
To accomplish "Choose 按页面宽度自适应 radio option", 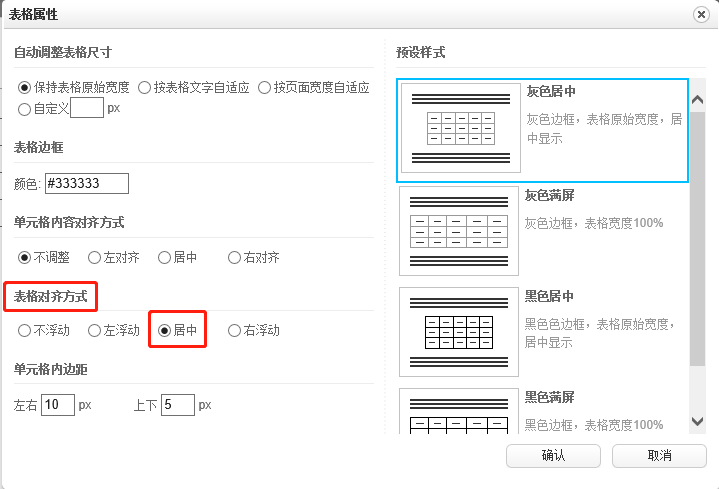I will 265,88.
